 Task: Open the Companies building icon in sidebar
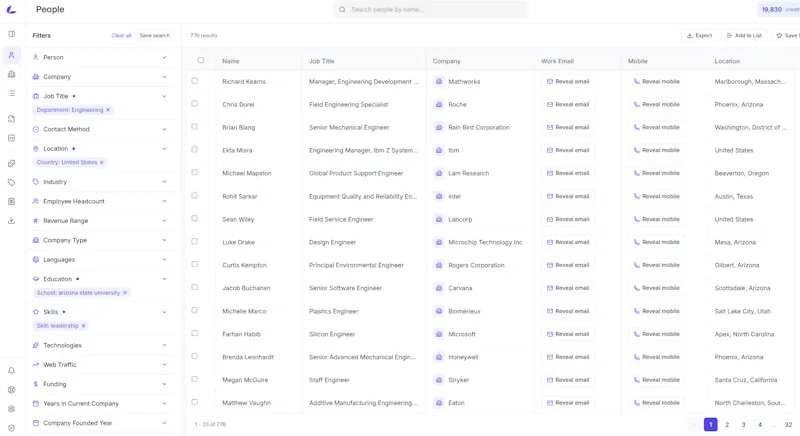pos(11,74)
